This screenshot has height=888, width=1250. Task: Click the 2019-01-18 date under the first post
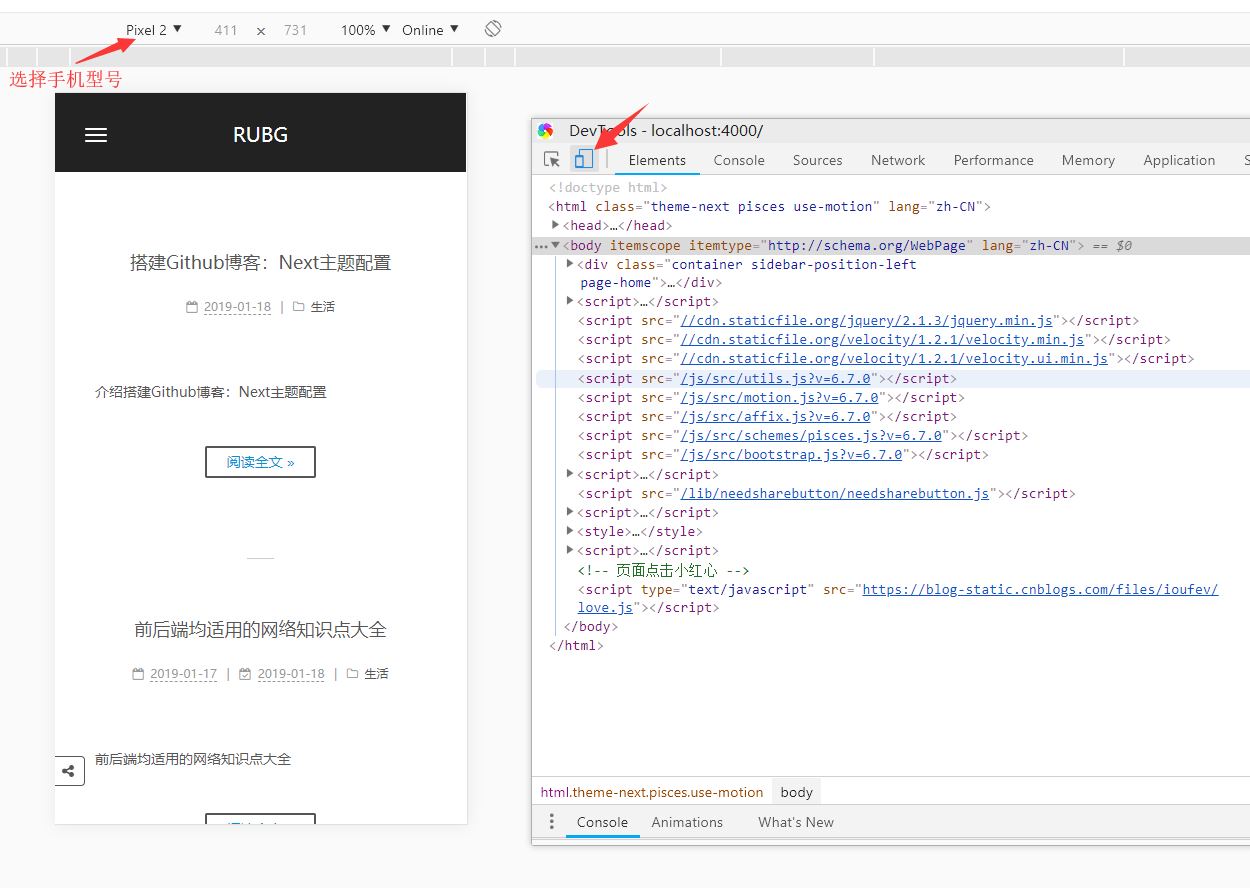coord(237,307)
